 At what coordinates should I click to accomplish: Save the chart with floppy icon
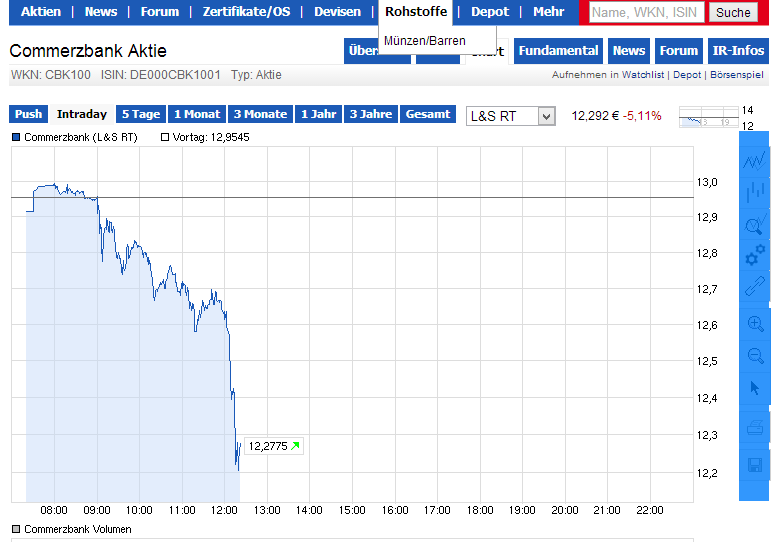click(755, 465)
